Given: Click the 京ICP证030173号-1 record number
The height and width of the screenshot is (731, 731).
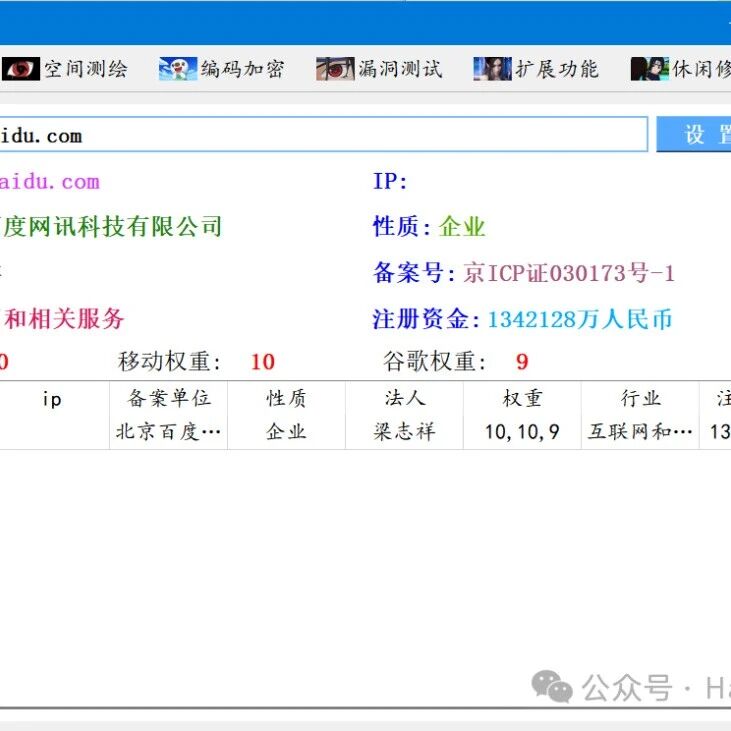Looking at the screenshot, I should tap(569, 273).
